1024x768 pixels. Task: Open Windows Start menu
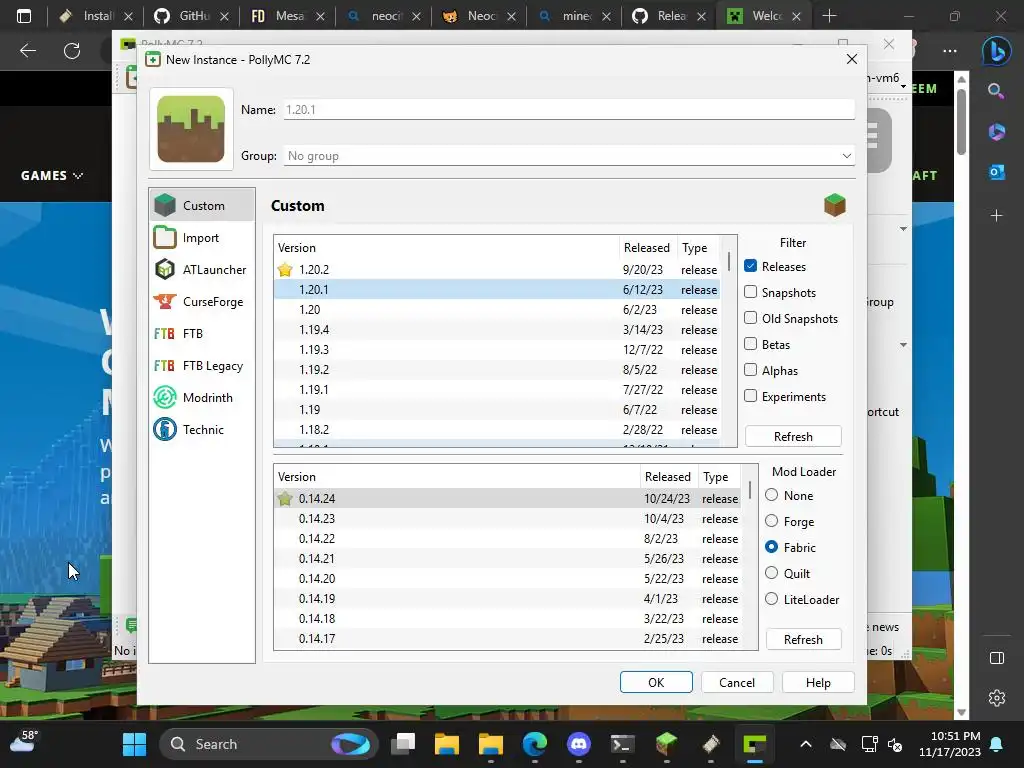click(x=135, y=744)
